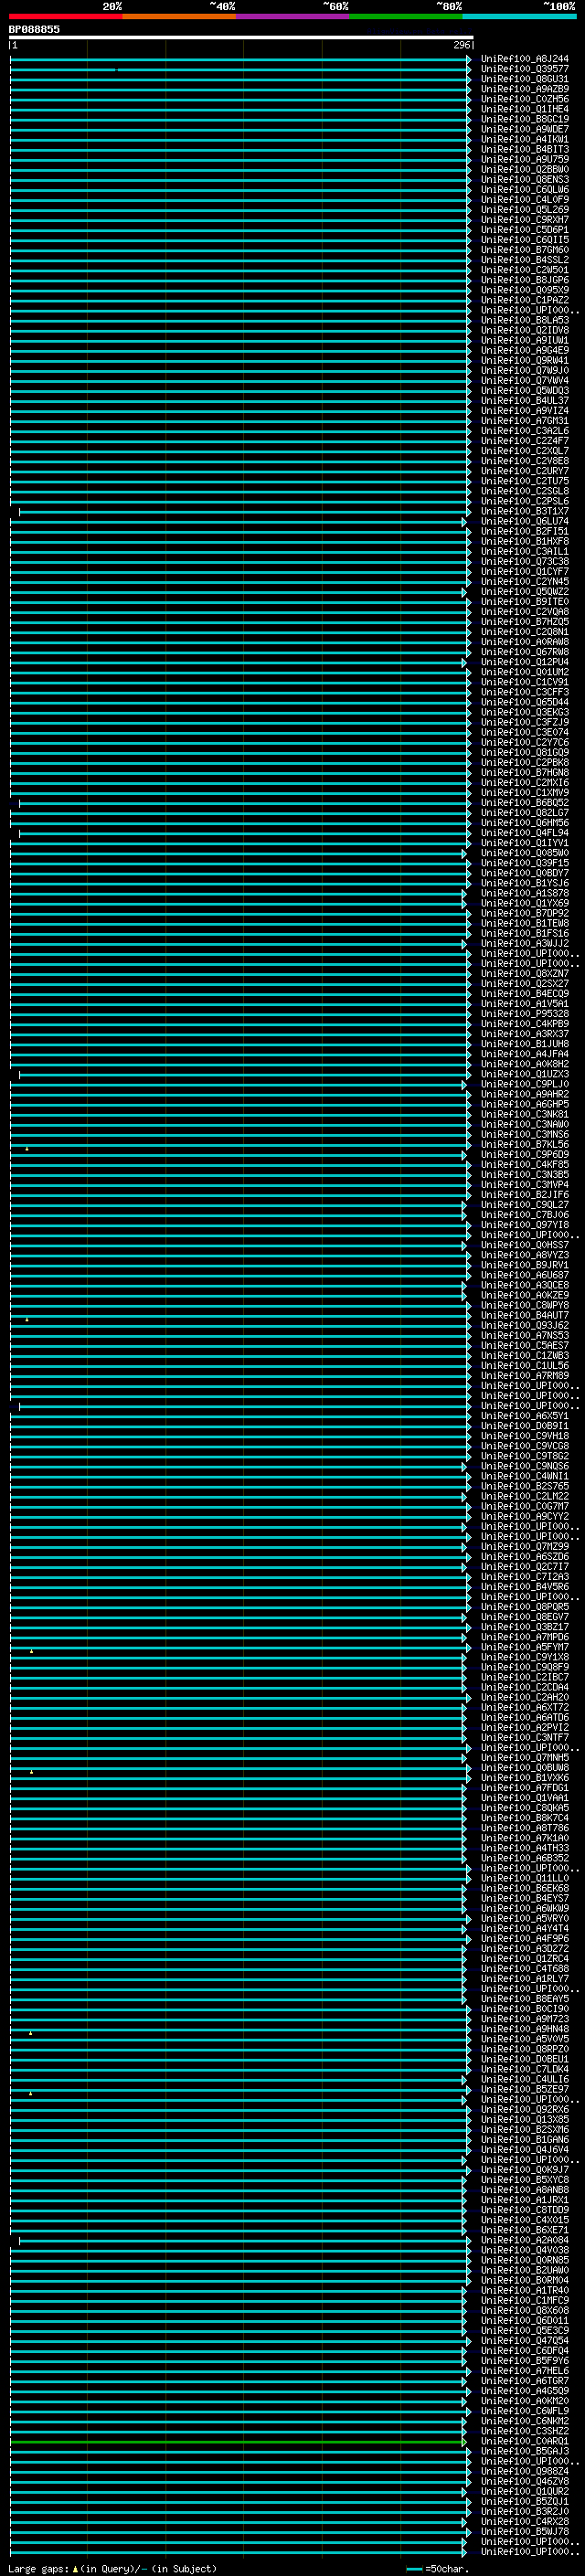Select the UniRef100_Q39F15 label
The image size is (585, 2576).
524,863
